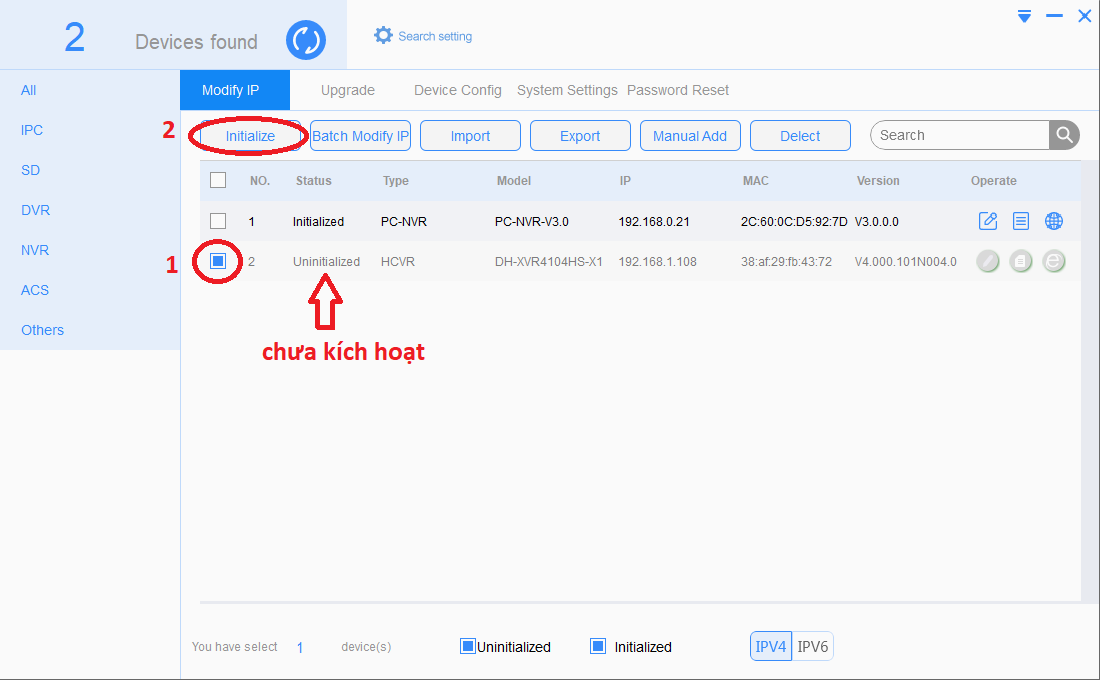Filter devices by All in sidebar

click(29, 90)
